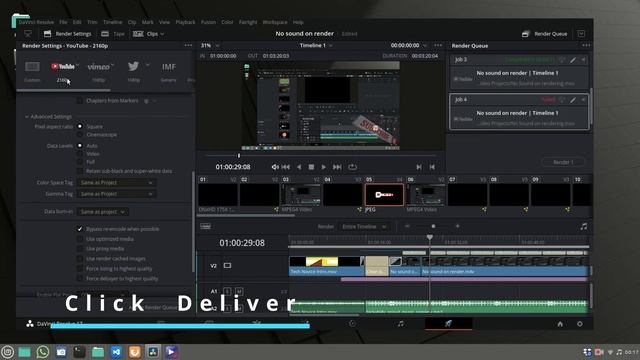640x360 pixels.
Task: Enable Chapters from Markers checkbox
Action: 80,101
